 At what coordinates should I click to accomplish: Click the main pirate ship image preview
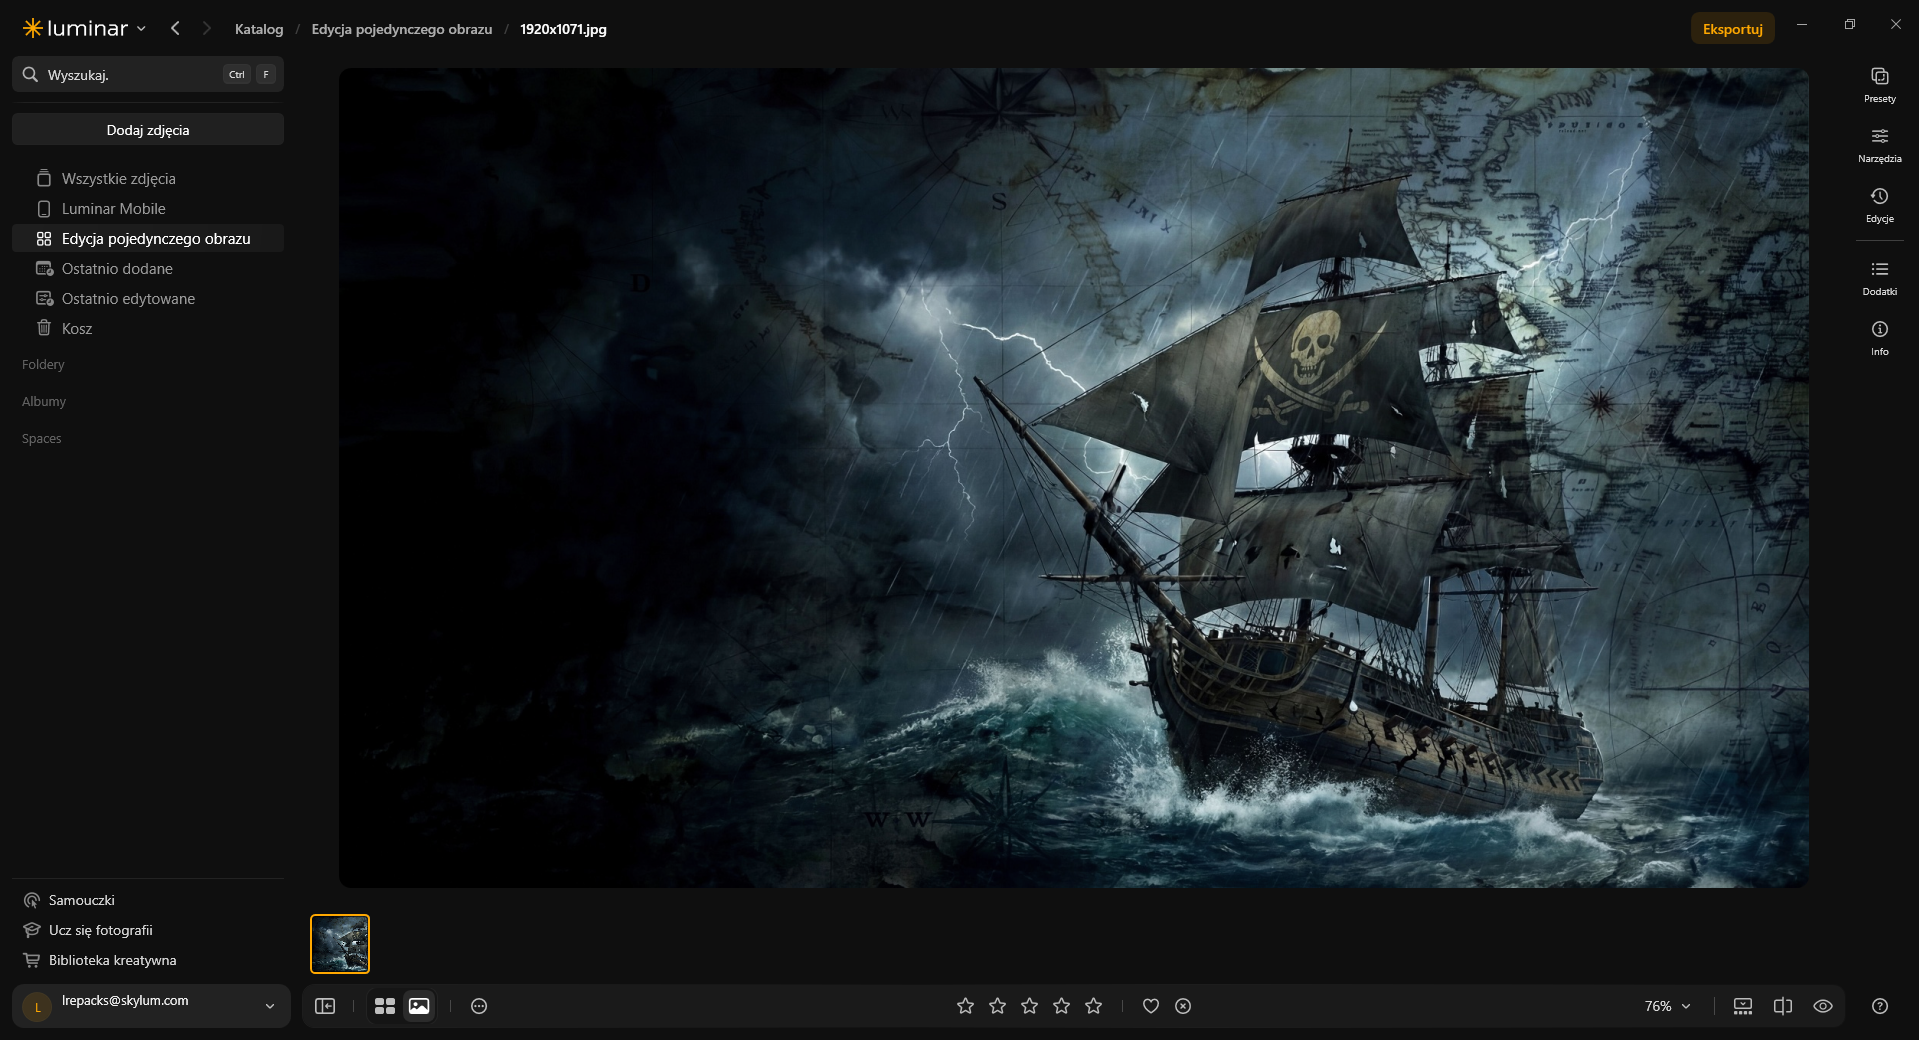1074,478
